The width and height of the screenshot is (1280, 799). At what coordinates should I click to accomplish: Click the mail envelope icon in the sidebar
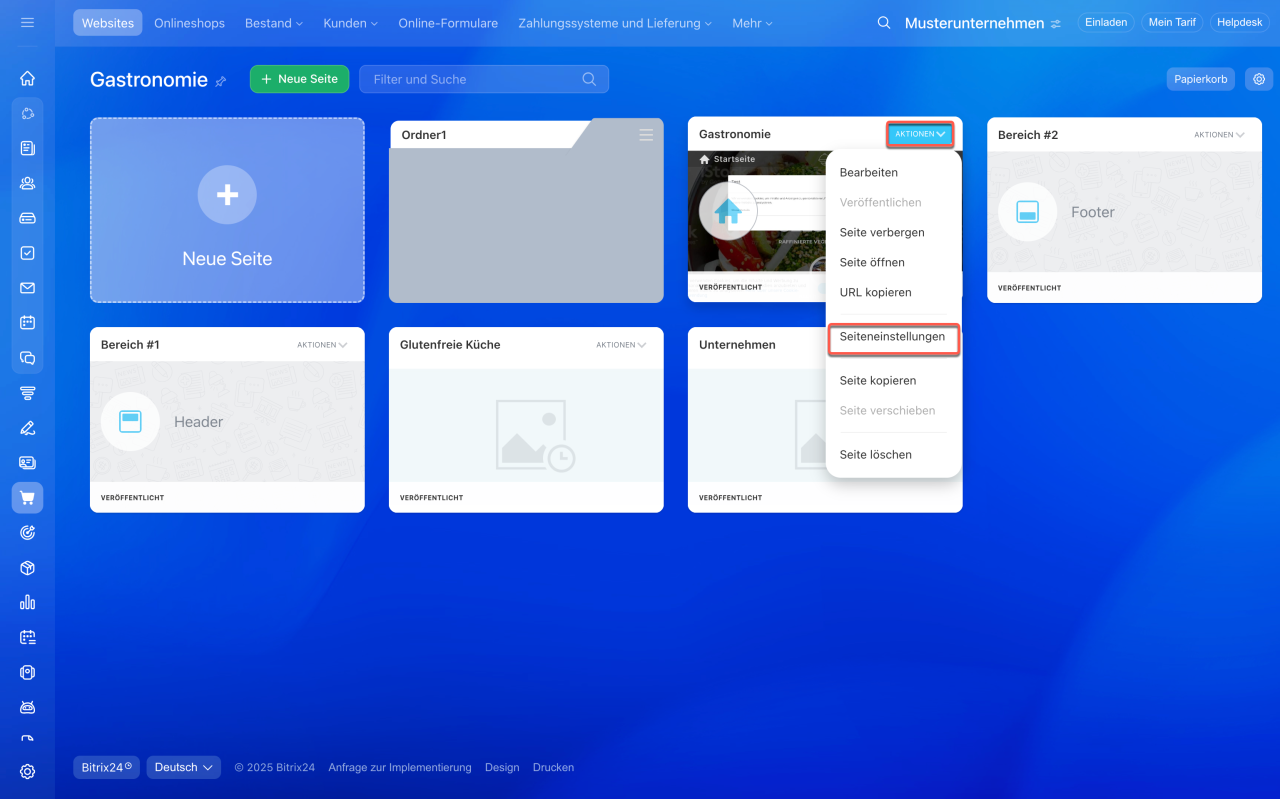click(27, 288)
